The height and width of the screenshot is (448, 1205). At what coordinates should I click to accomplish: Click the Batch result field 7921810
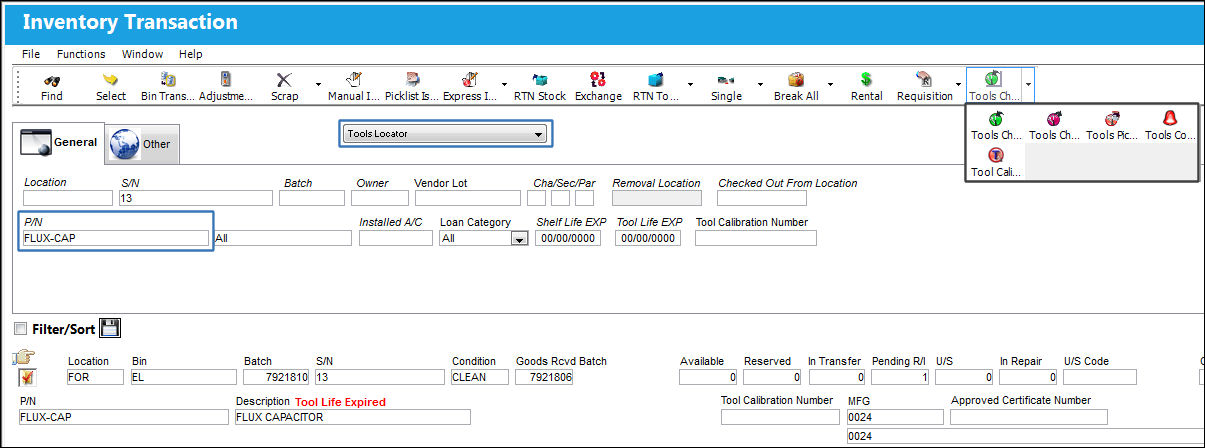[x=275, y=377]
